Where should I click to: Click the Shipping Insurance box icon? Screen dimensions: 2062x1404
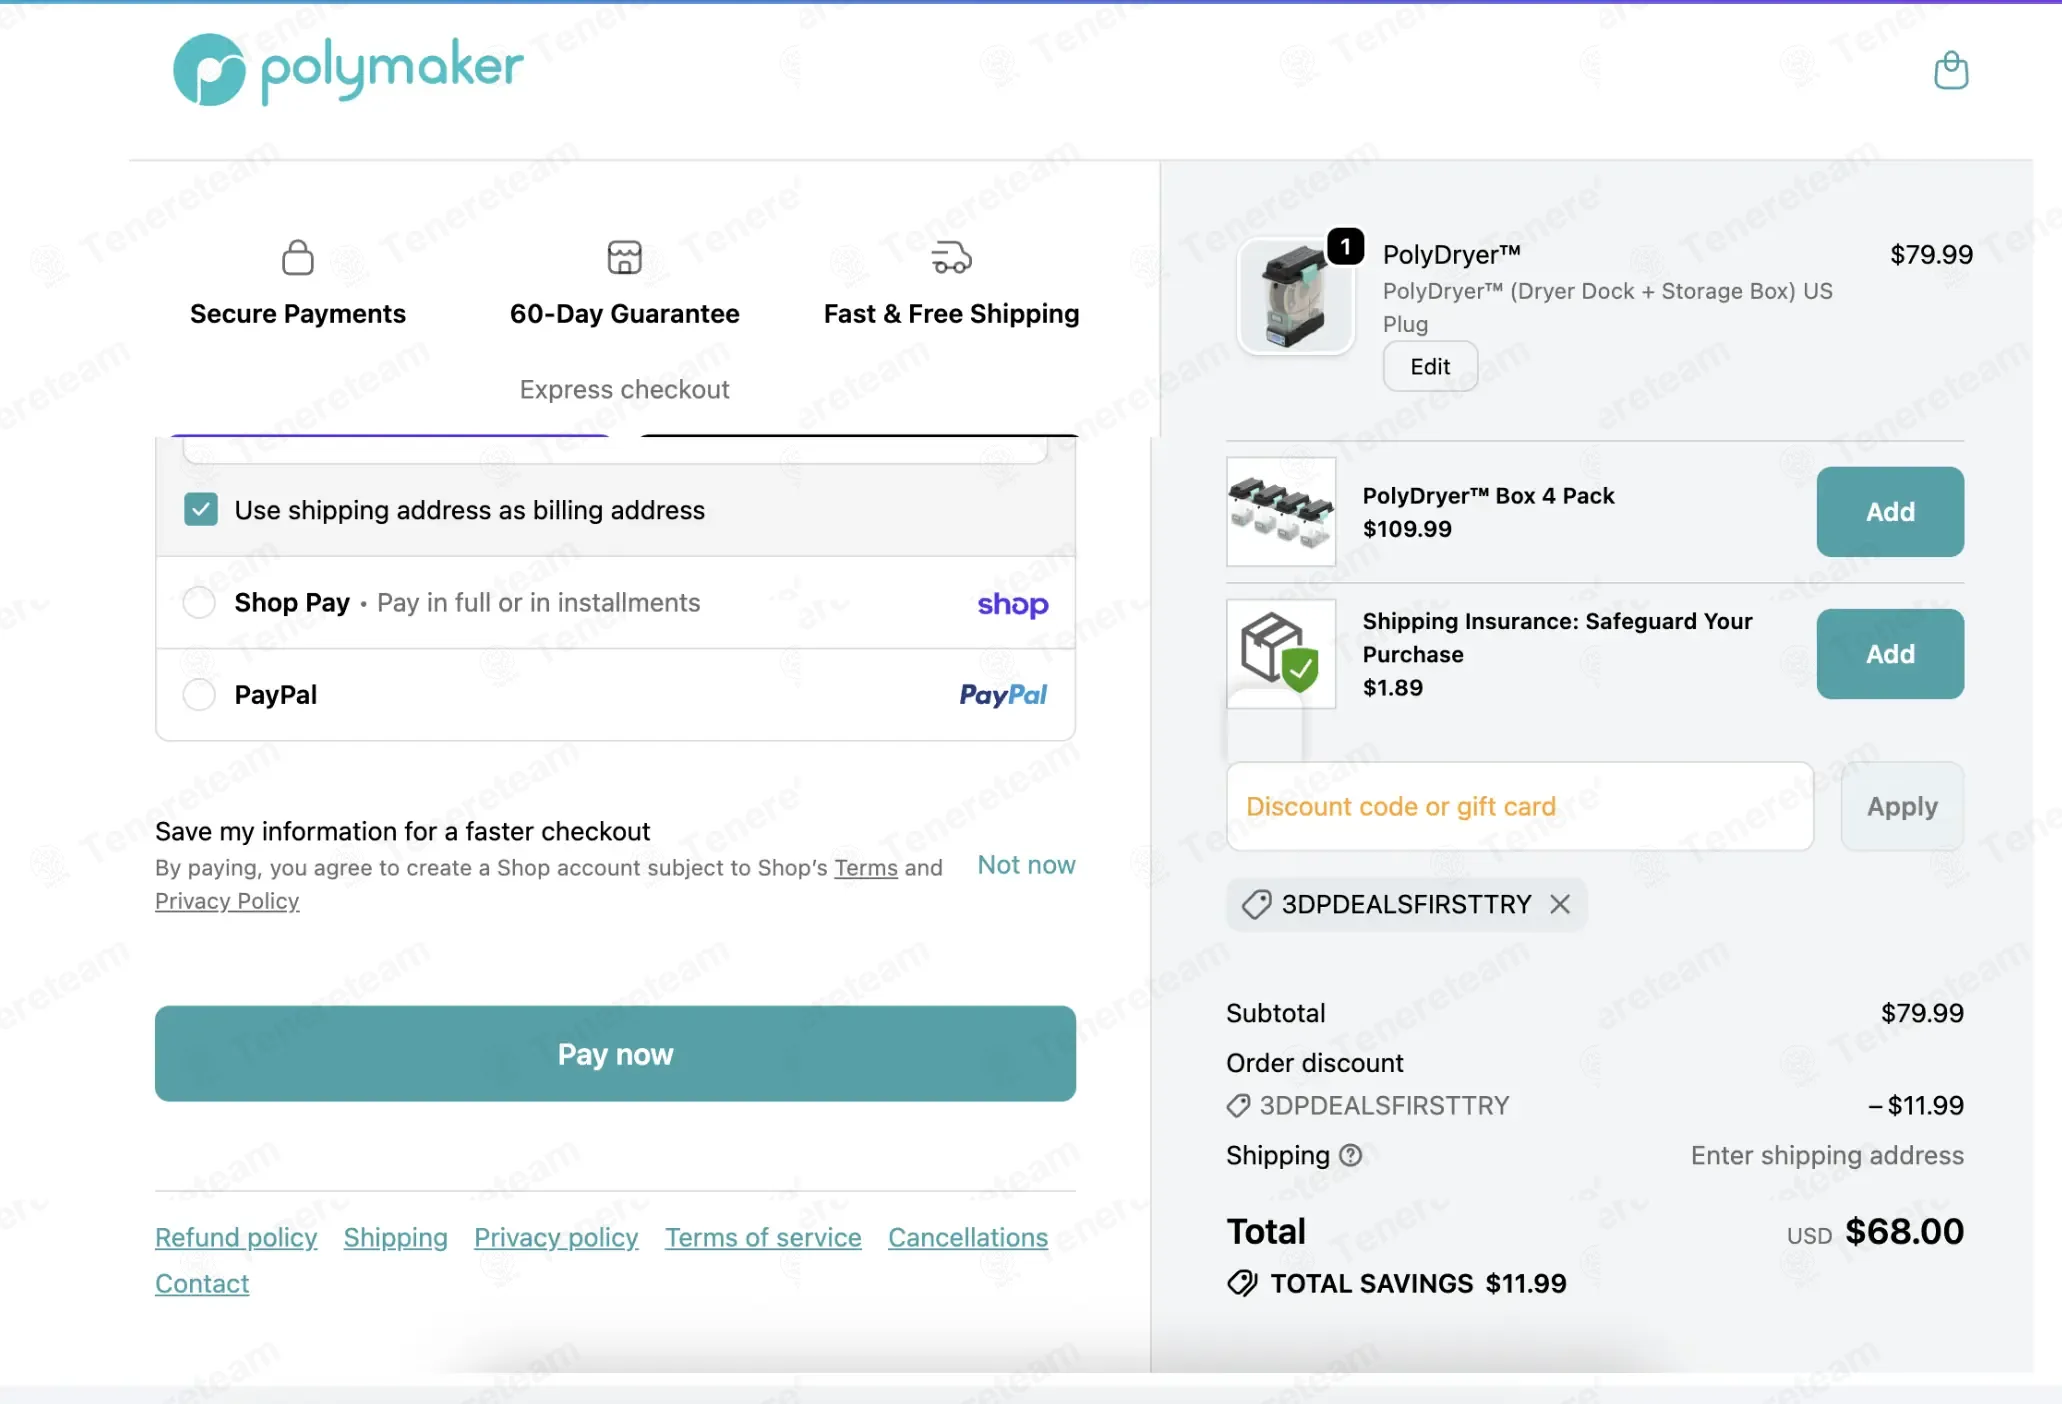(x=1280, y=653)
